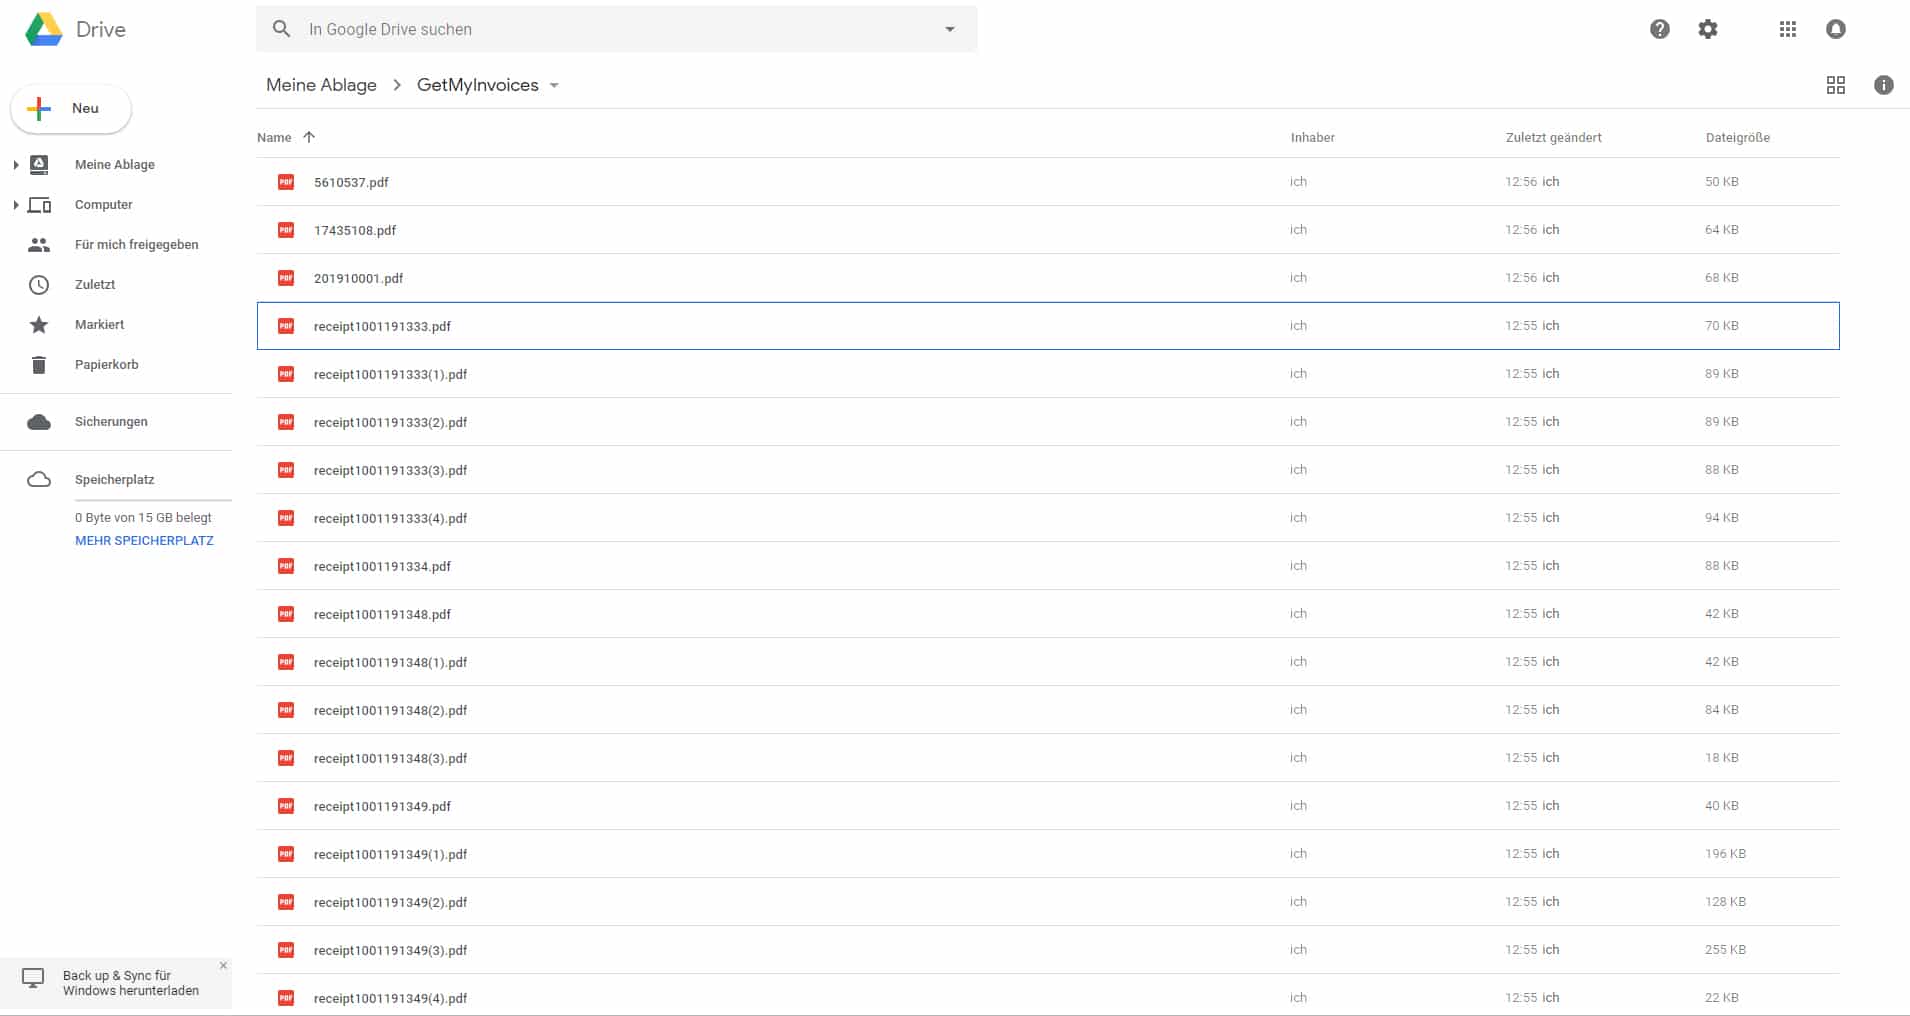1910x1016 pixels.
Task: Click PDF icon of receipt1001191349.pdf
Action: click(x=286, y=806)
